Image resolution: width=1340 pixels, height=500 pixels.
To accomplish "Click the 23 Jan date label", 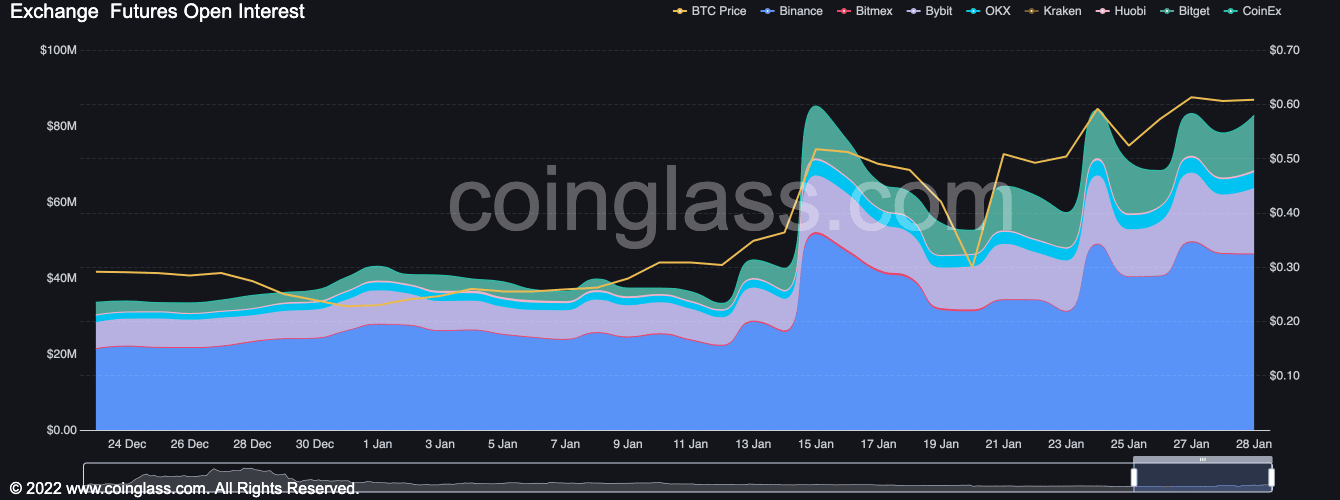I will coord(1066,444).
